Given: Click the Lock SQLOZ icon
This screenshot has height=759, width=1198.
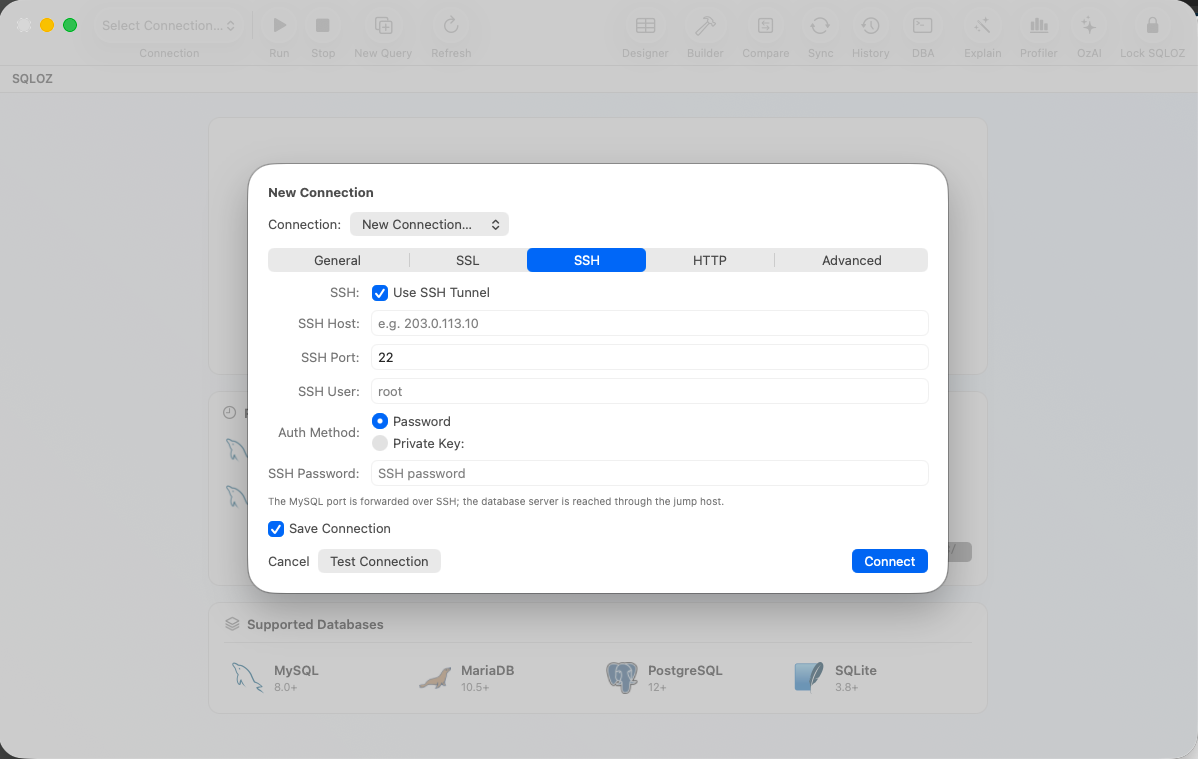Looking at the screenshot, I should coord(1152,26).
